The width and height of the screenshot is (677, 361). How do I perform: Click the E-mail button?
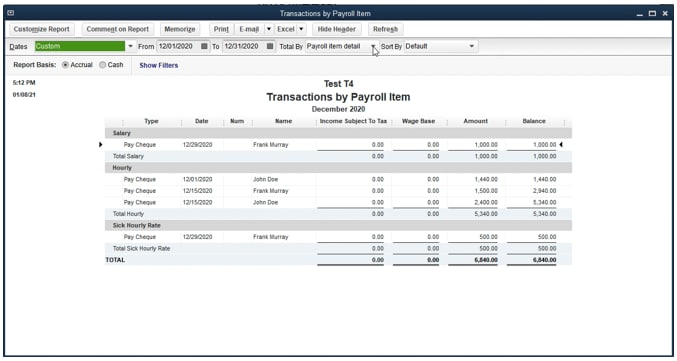[249, 29]
